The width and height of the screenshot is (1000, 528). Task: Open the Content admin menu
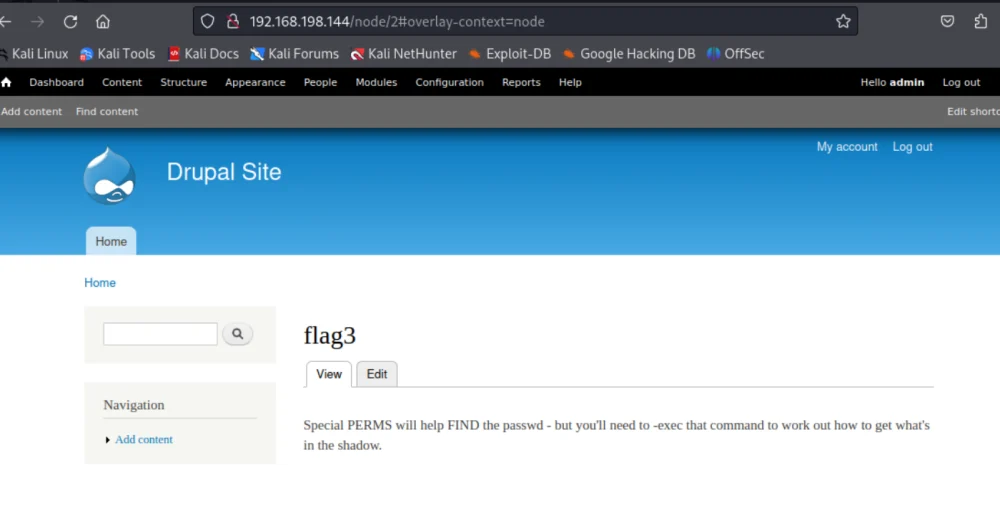[x=122, y=82]
